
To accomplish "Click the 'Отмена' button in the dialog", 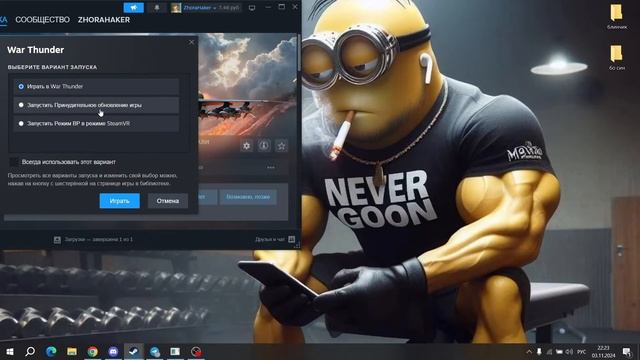I will [x=168, y=201].
